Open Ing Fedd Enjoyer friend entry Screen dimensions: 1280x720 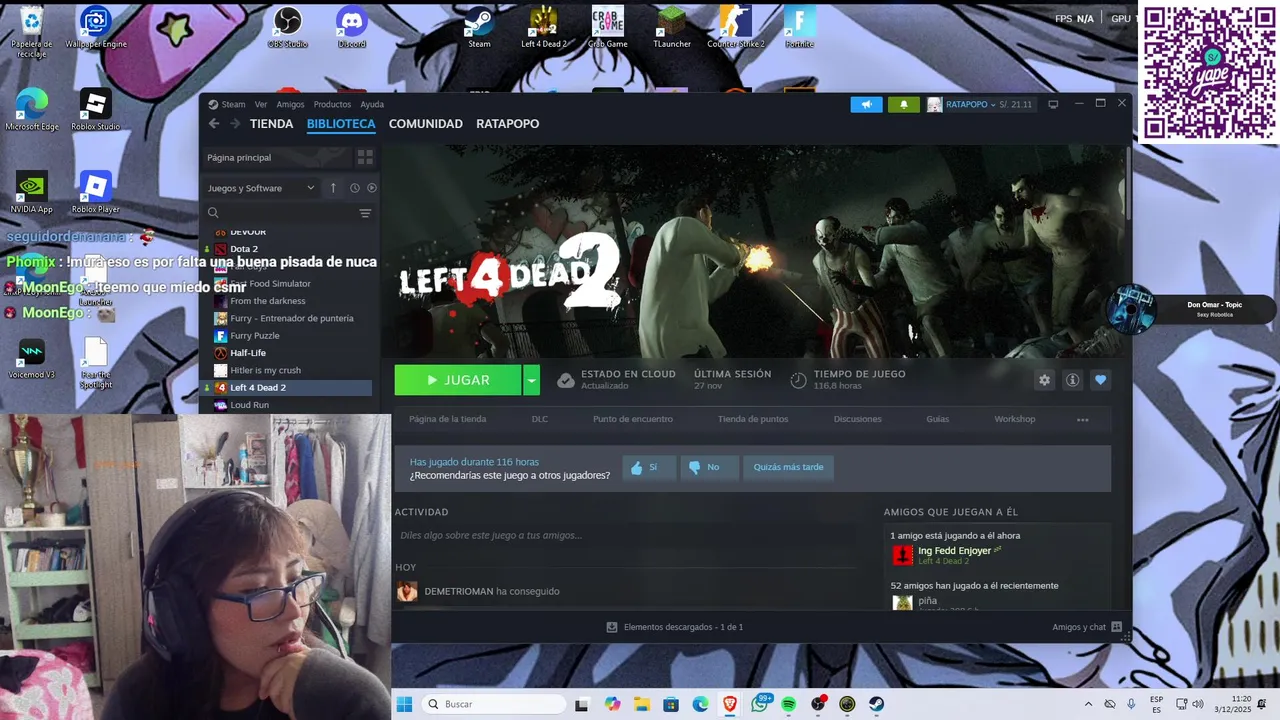pos(954,555)
